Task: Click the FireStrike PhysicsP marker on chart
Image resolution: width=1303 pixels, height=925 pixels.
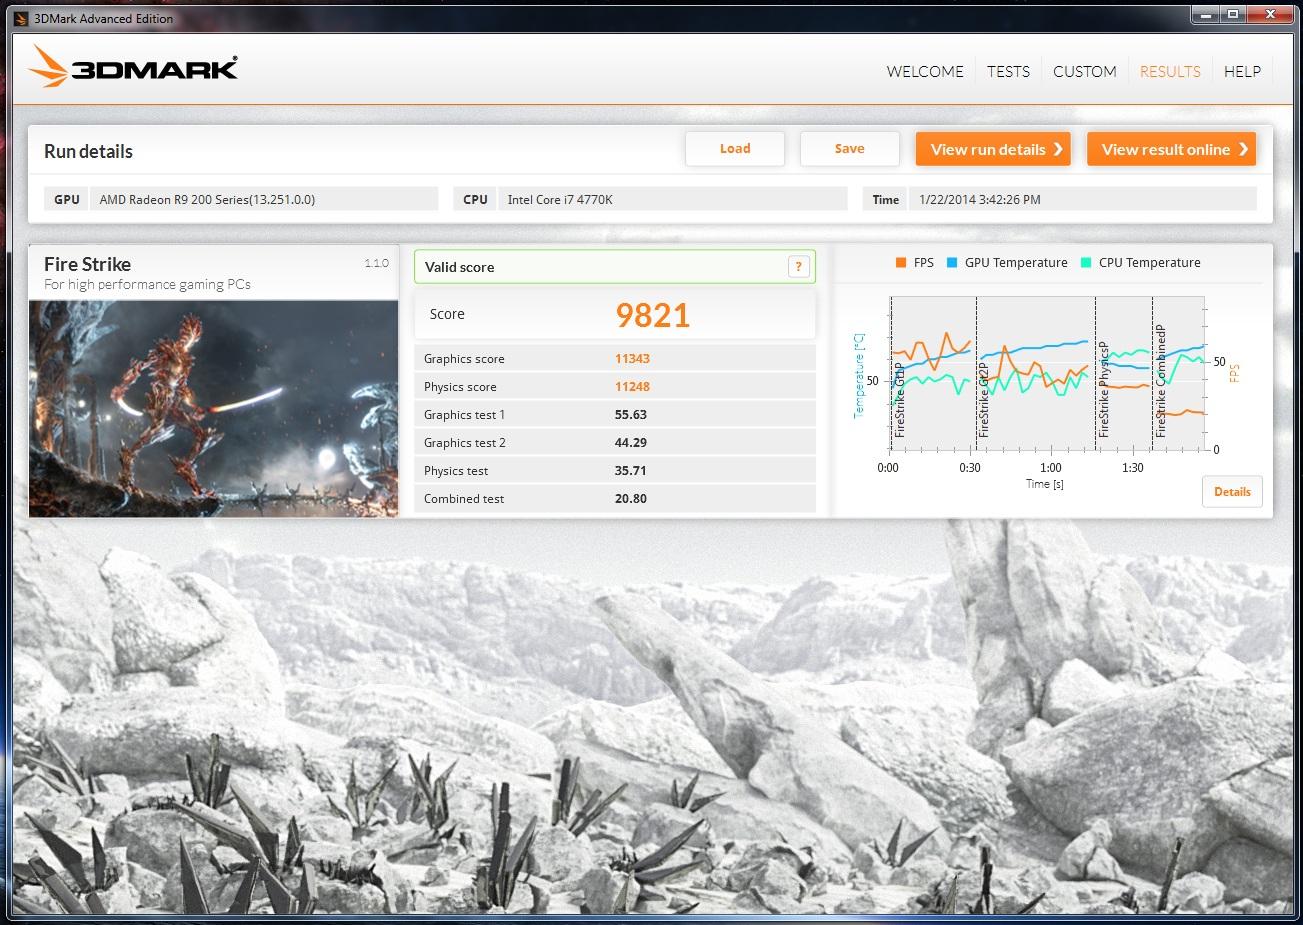Action: pyautogui.click(x=1104, y=388)
